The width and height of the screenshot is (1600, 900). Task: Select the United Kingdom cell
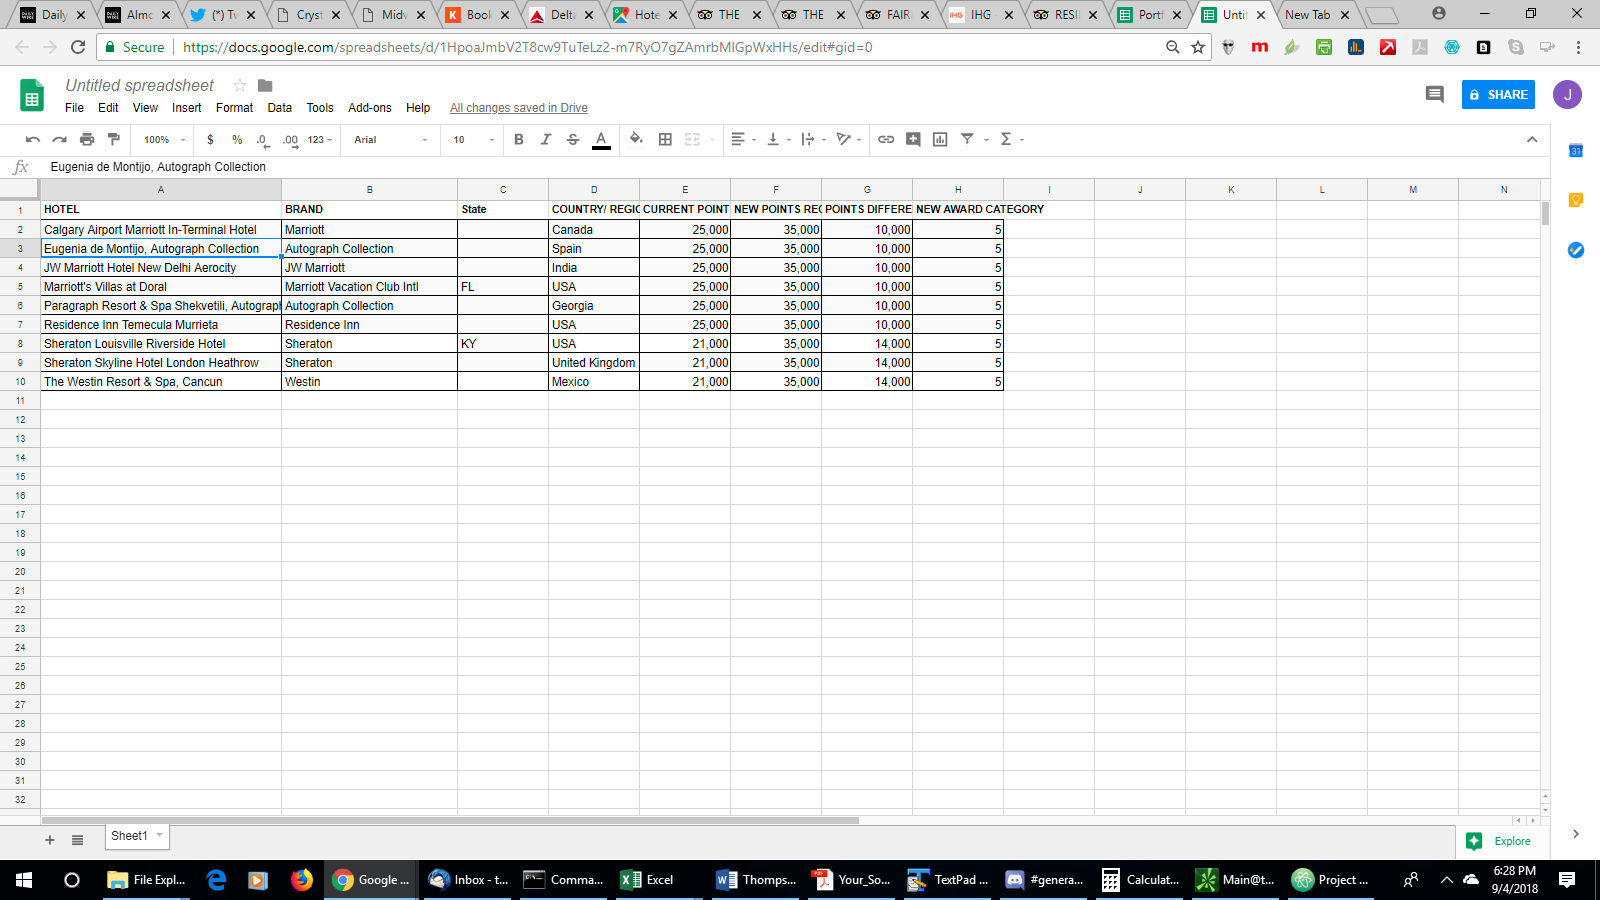coord(594,363)
